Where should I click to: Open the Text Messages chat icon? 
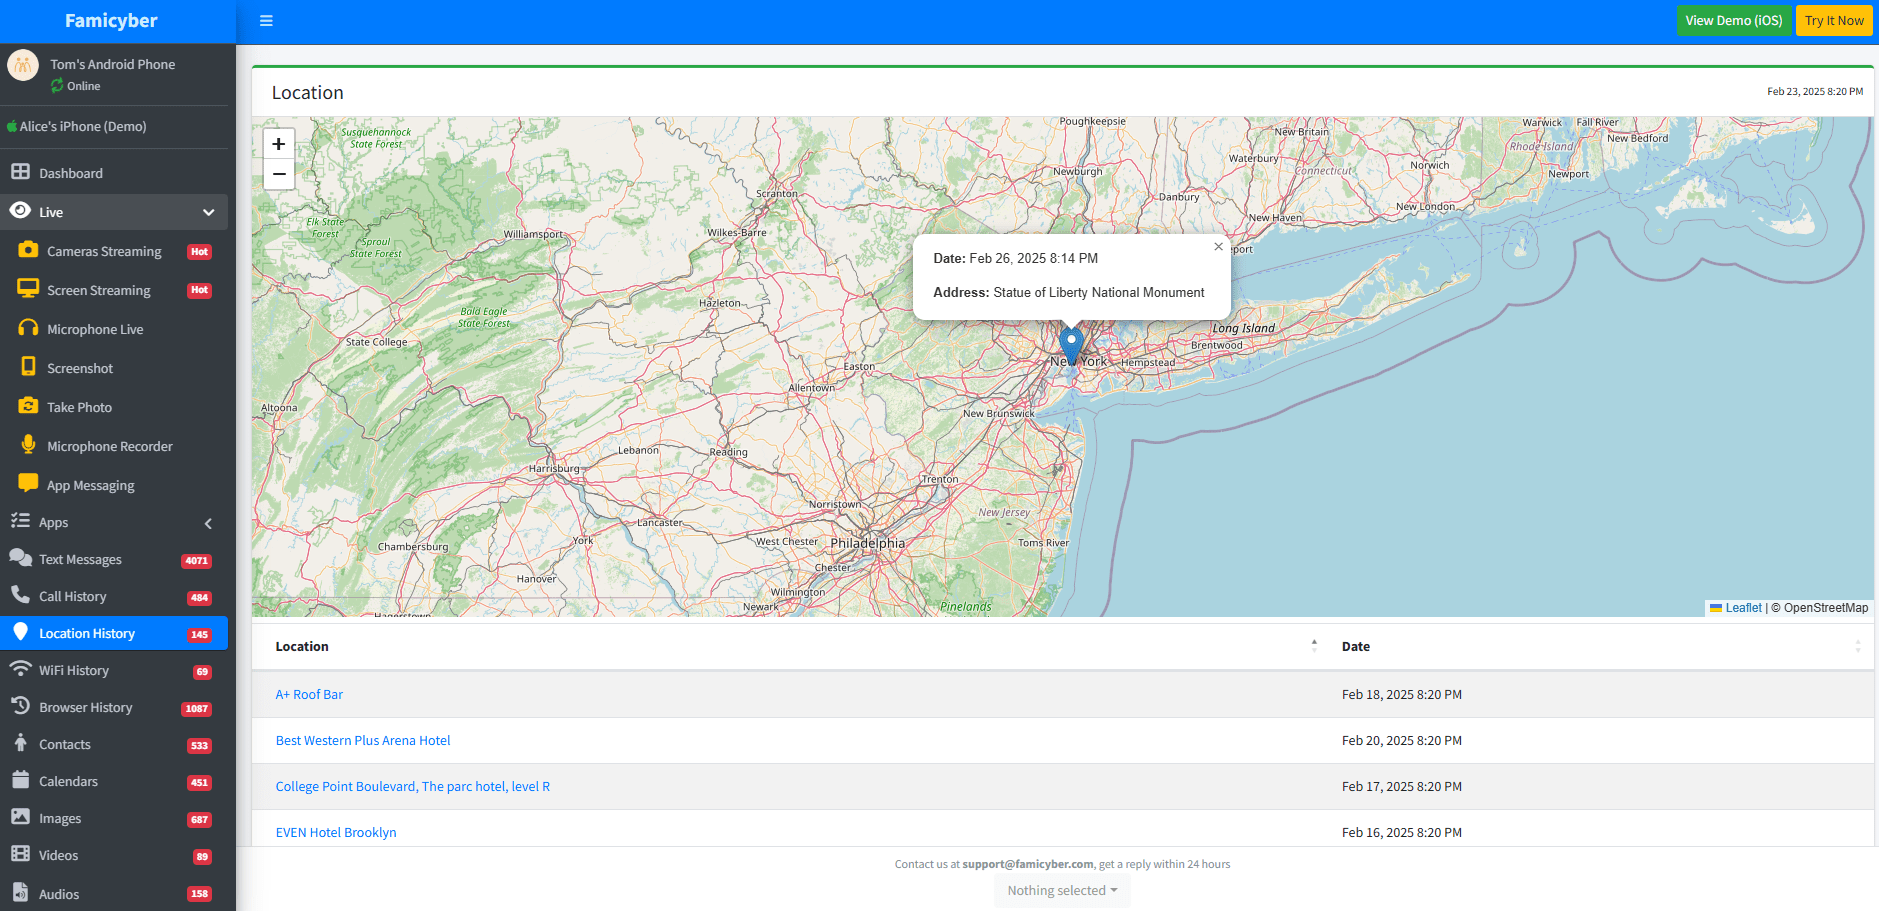pyautogui.click(x=20, y=558)
